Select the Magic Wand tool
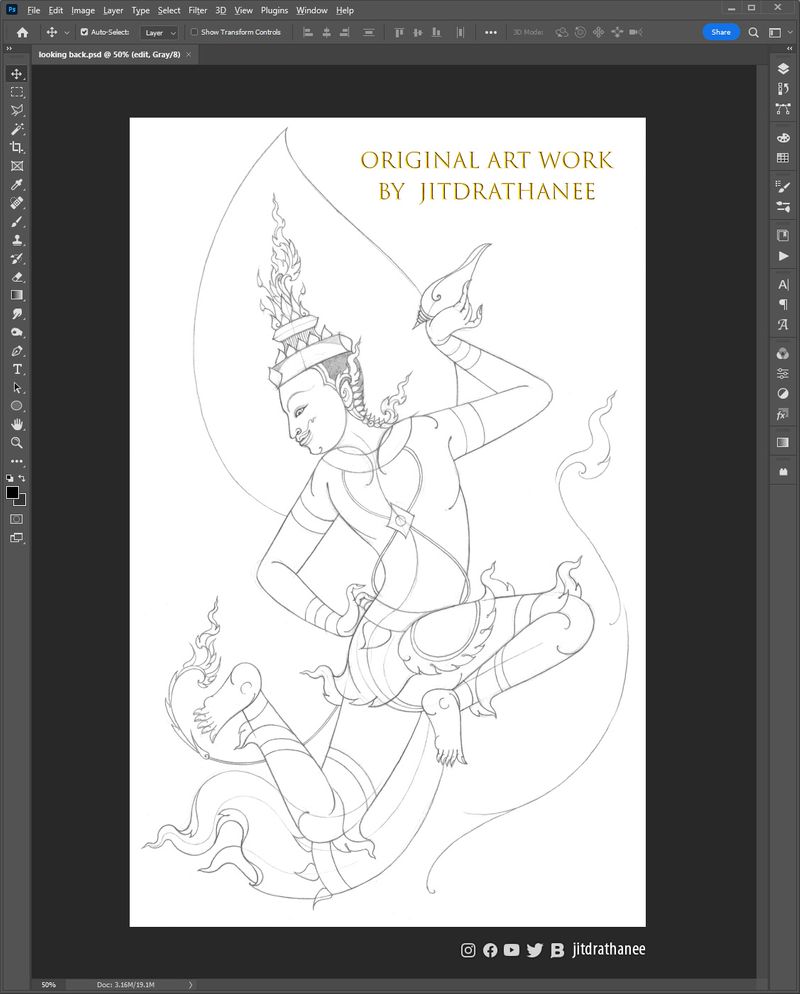Viewport: 800px width, 994px height. [17, 129]
